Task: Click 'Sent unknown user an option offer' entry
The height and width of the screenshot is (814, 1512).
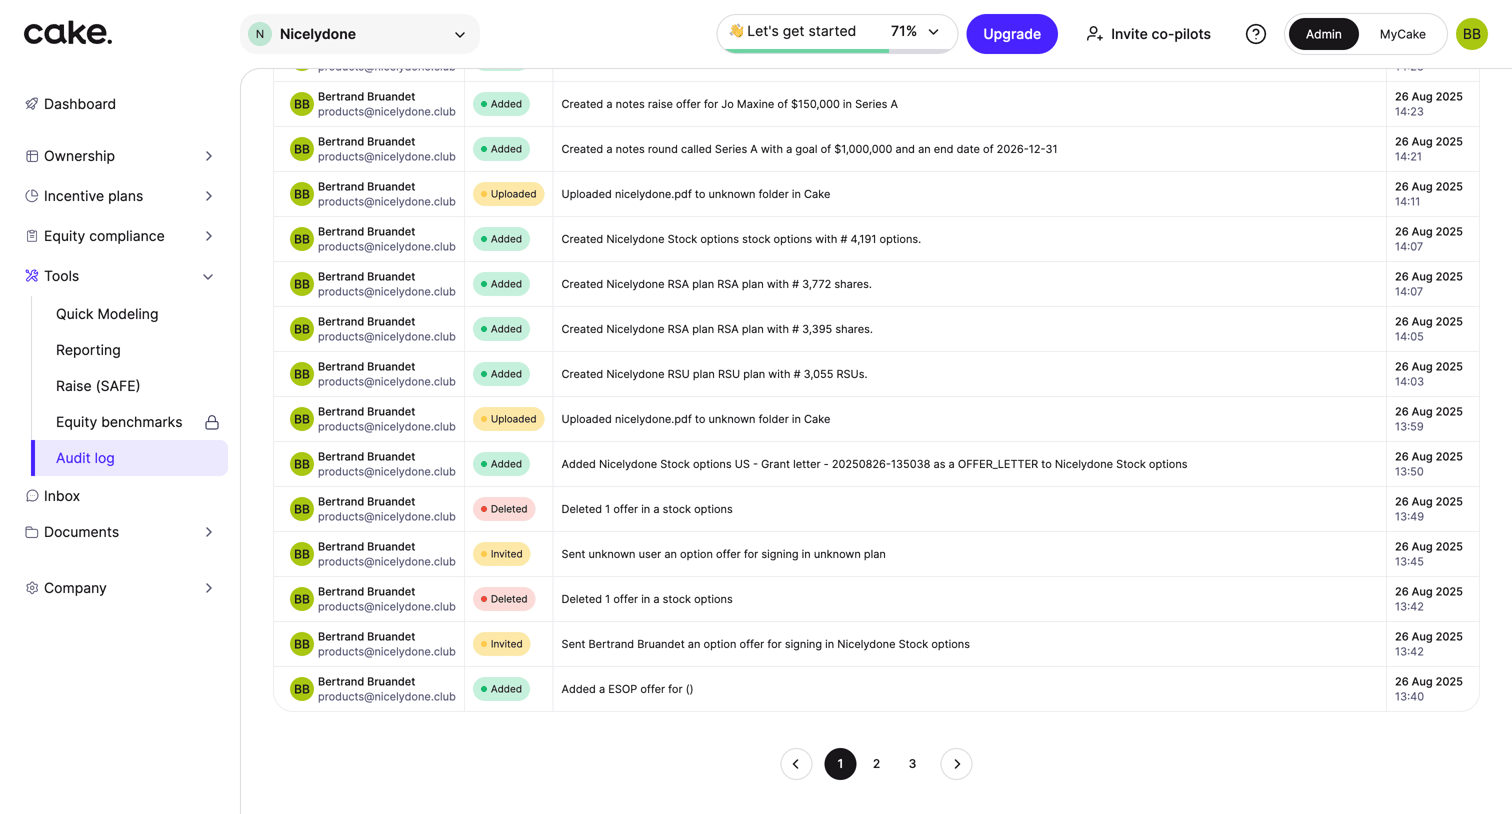Action: point(723,554)
